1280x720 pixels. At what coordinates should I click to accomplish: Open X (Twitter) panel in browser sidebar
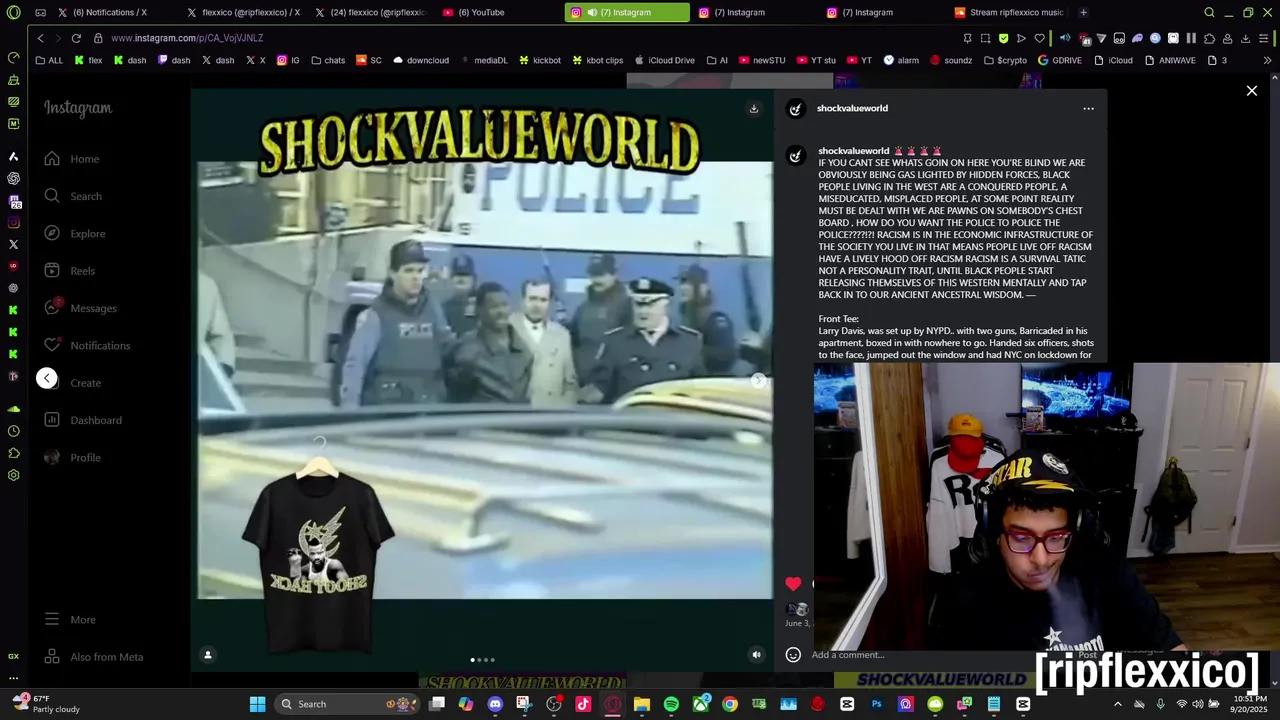tap(13, 244)
